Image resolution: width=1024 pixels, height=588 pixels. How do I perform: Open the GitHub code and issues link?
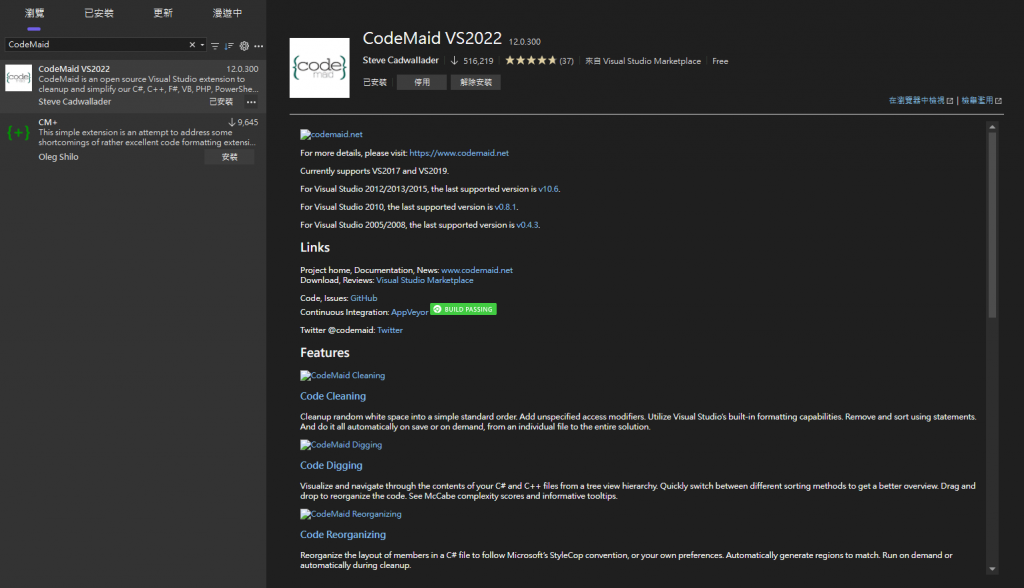[364, 298]
